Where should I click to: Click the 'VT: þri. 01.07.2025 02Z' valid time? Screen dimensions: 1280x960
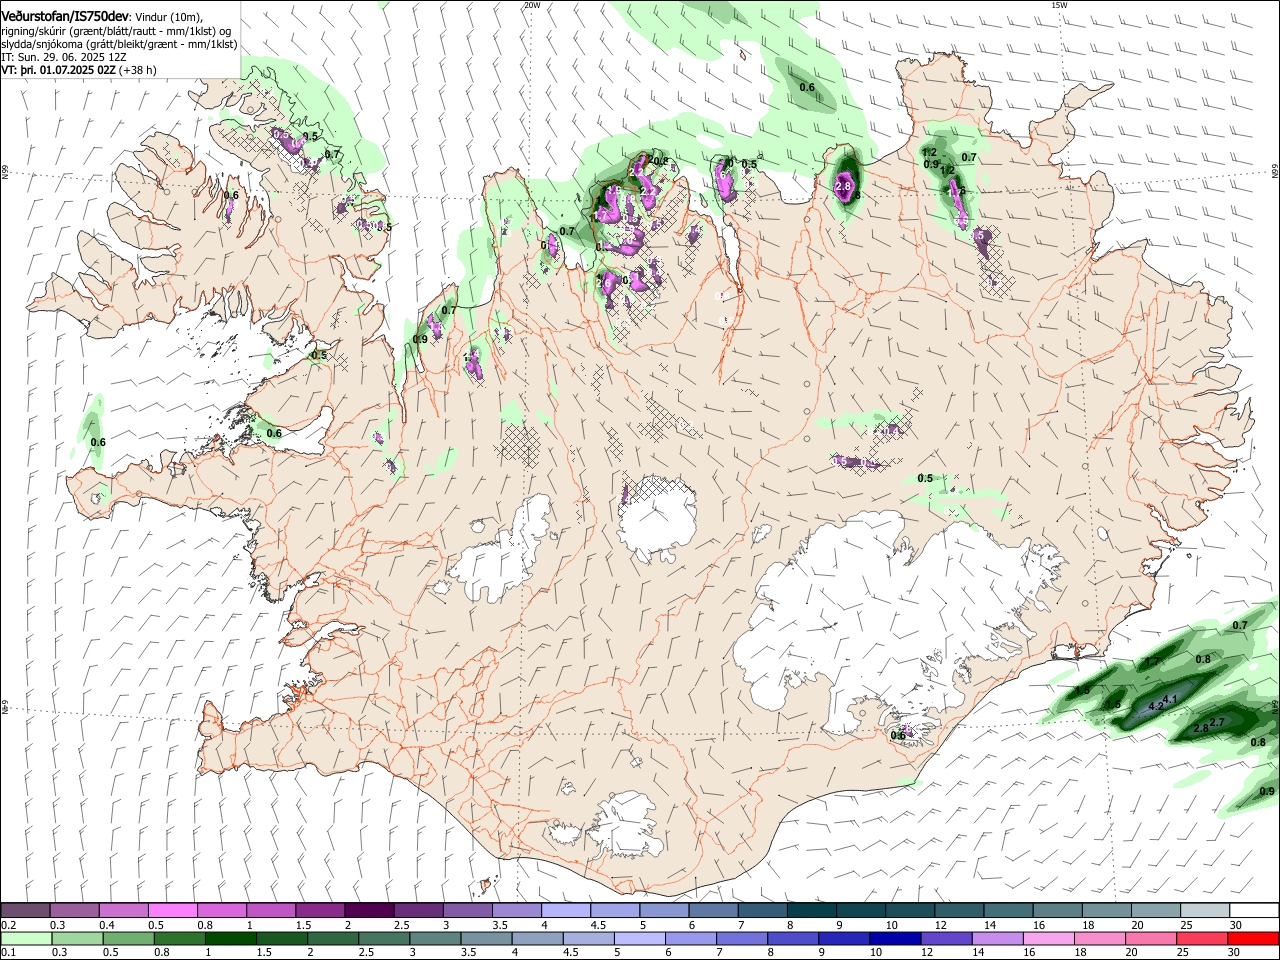[x=58, y=70]
